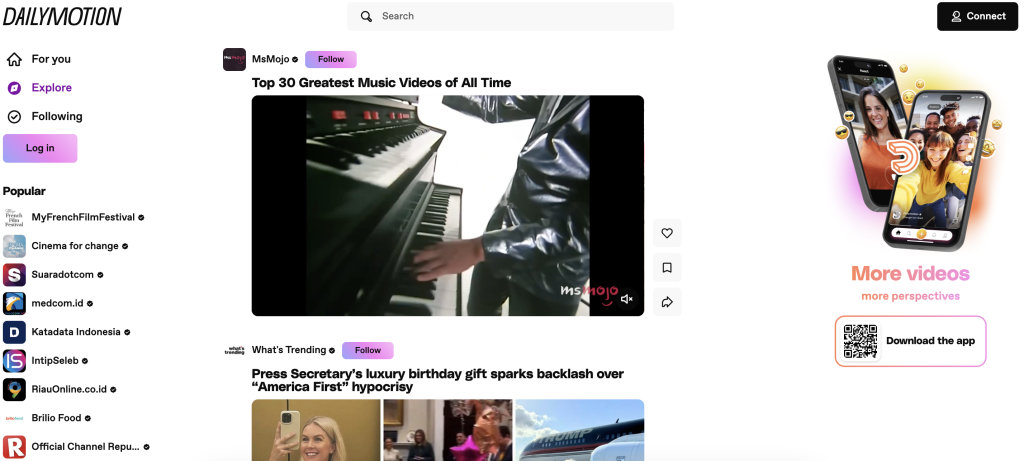Screen dimensions: 1024x461
Task: Open MyFrenchFilmFestival channel name link
Action: click(83, 217)
